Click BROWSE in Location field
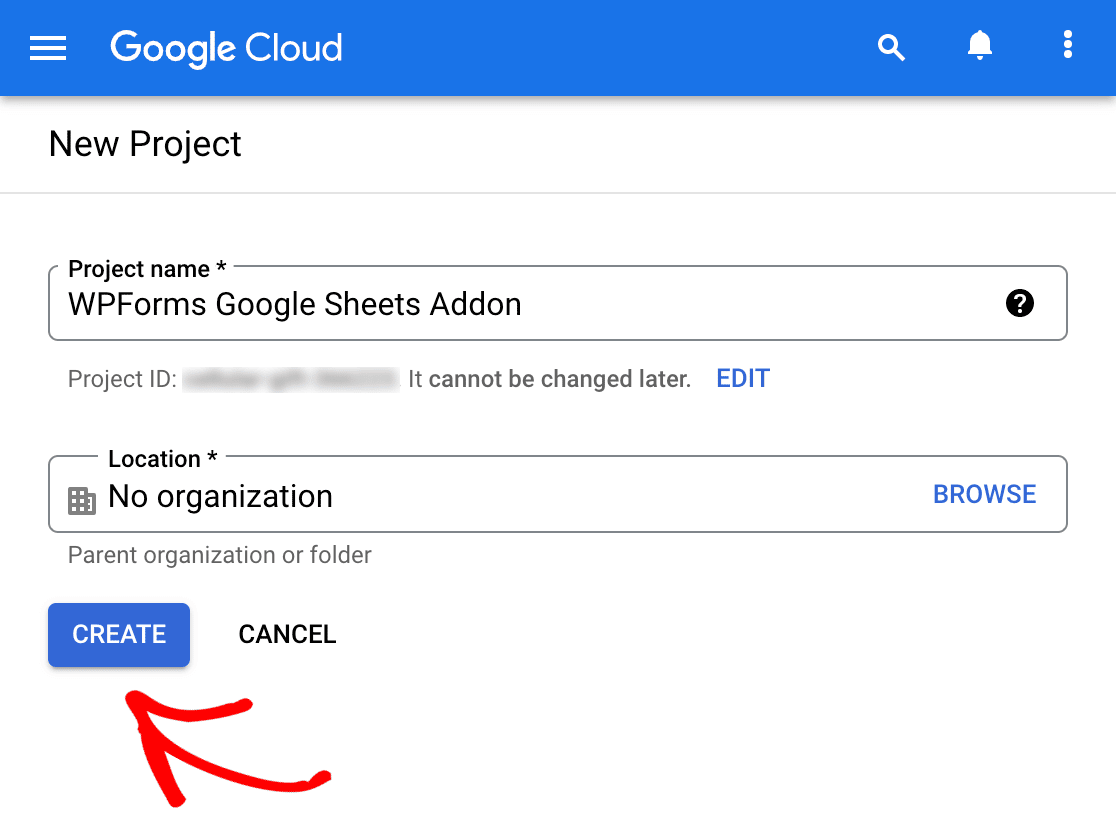This screenshot has width=1116, height=828. click(x=984, y=494)
